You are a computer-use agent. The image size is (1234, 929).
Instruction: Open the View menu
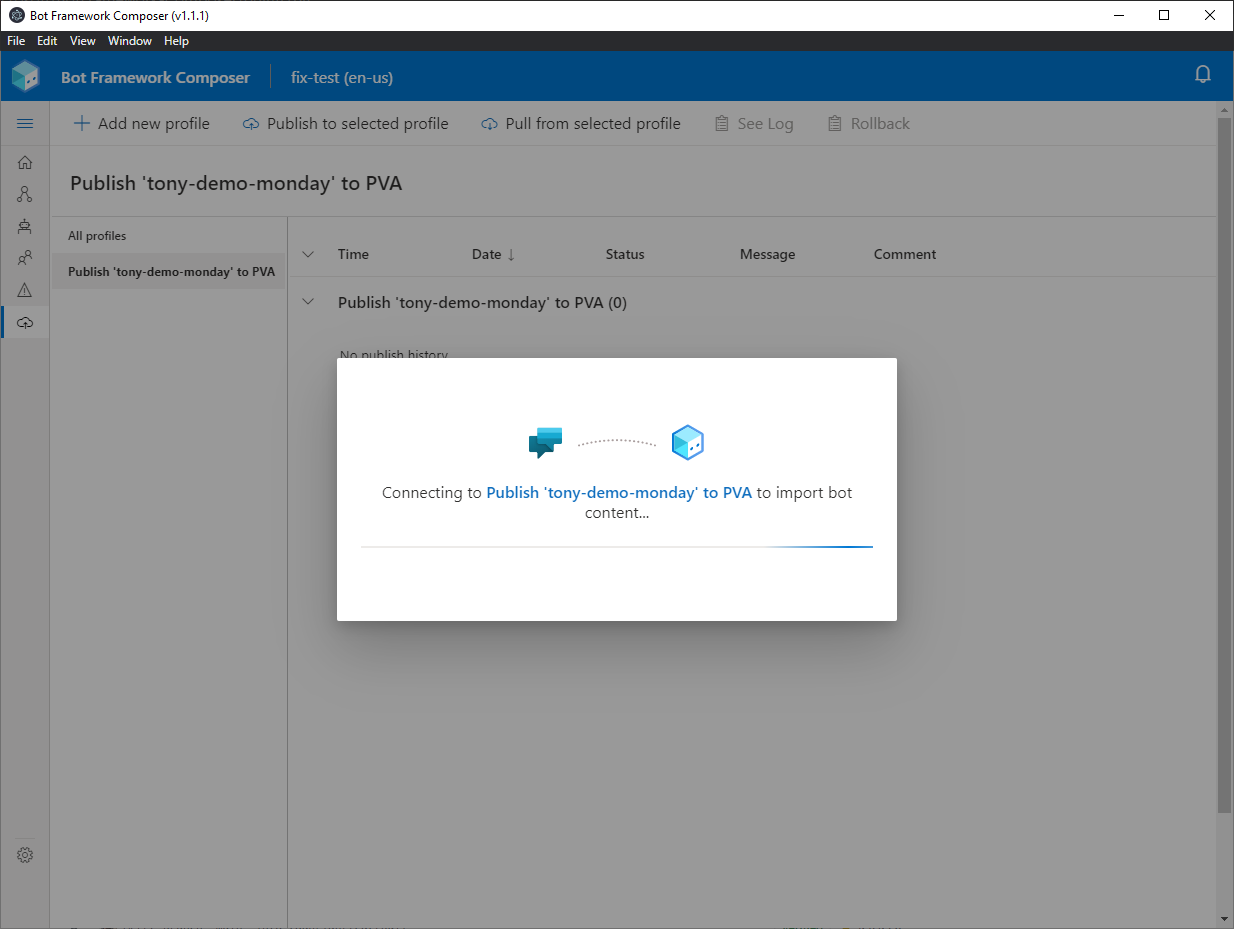click(83, 41)
